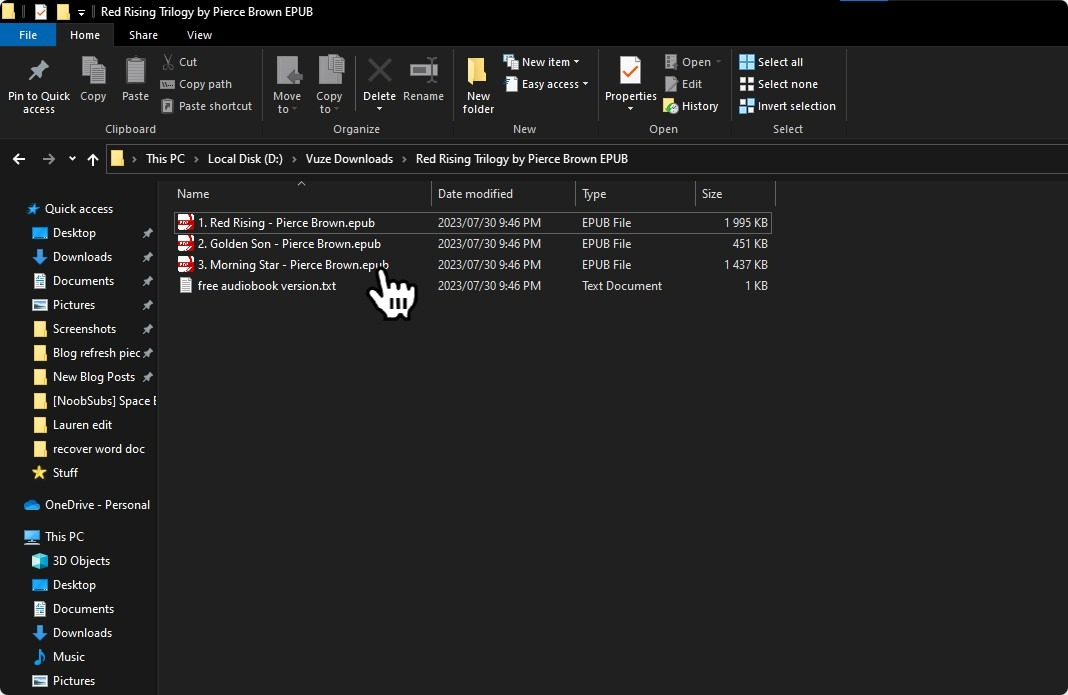Switch to the Share tab

(143, 35)
